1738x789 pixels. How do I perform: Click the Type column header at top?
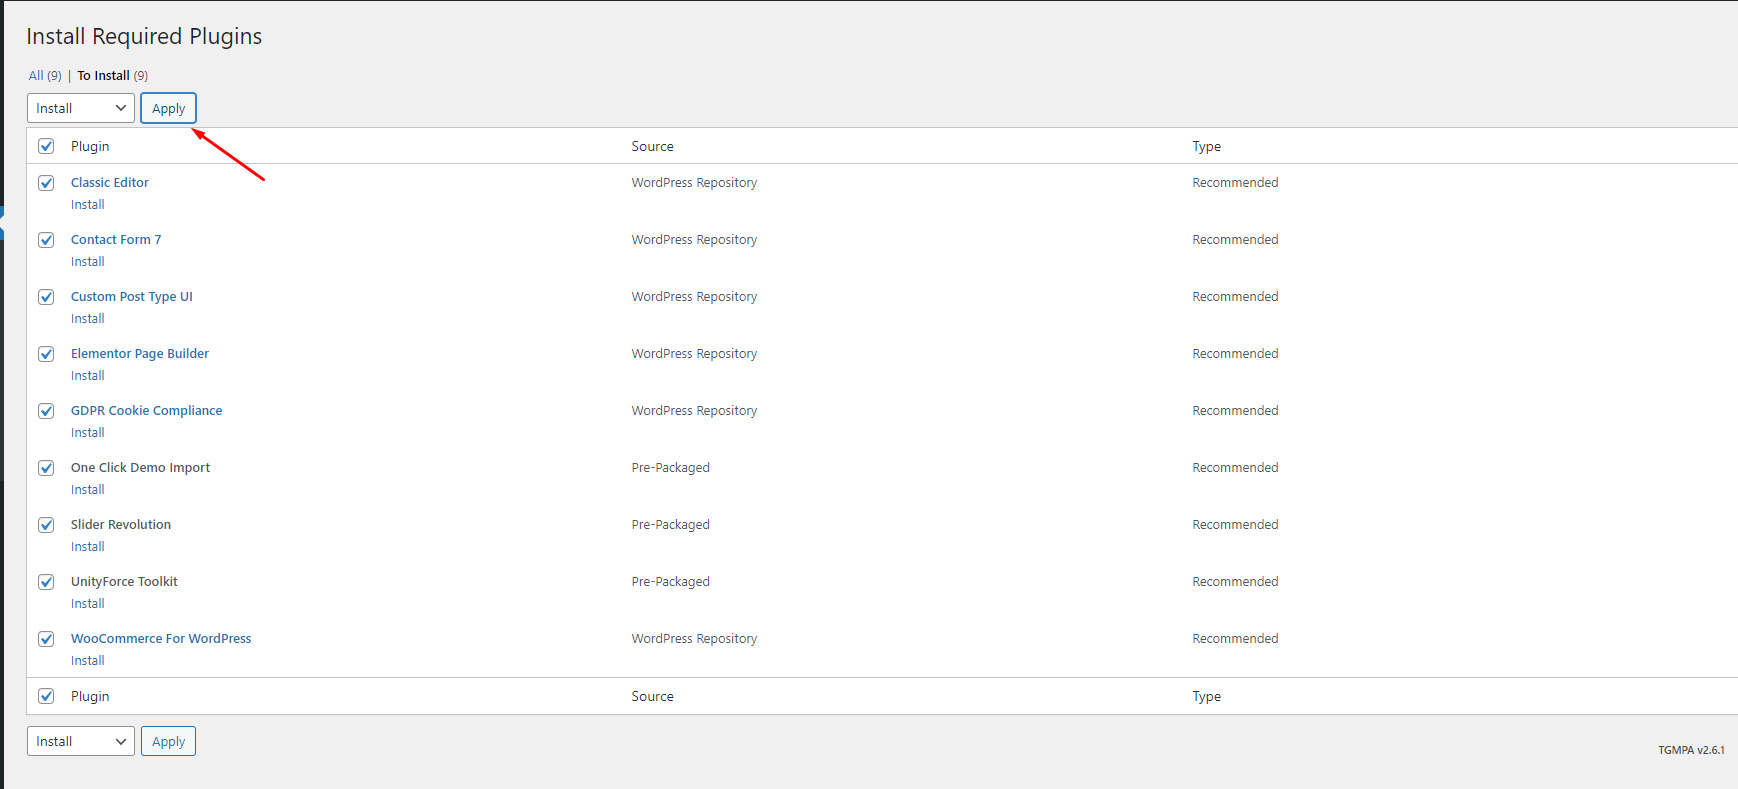tap(1207, 146)
